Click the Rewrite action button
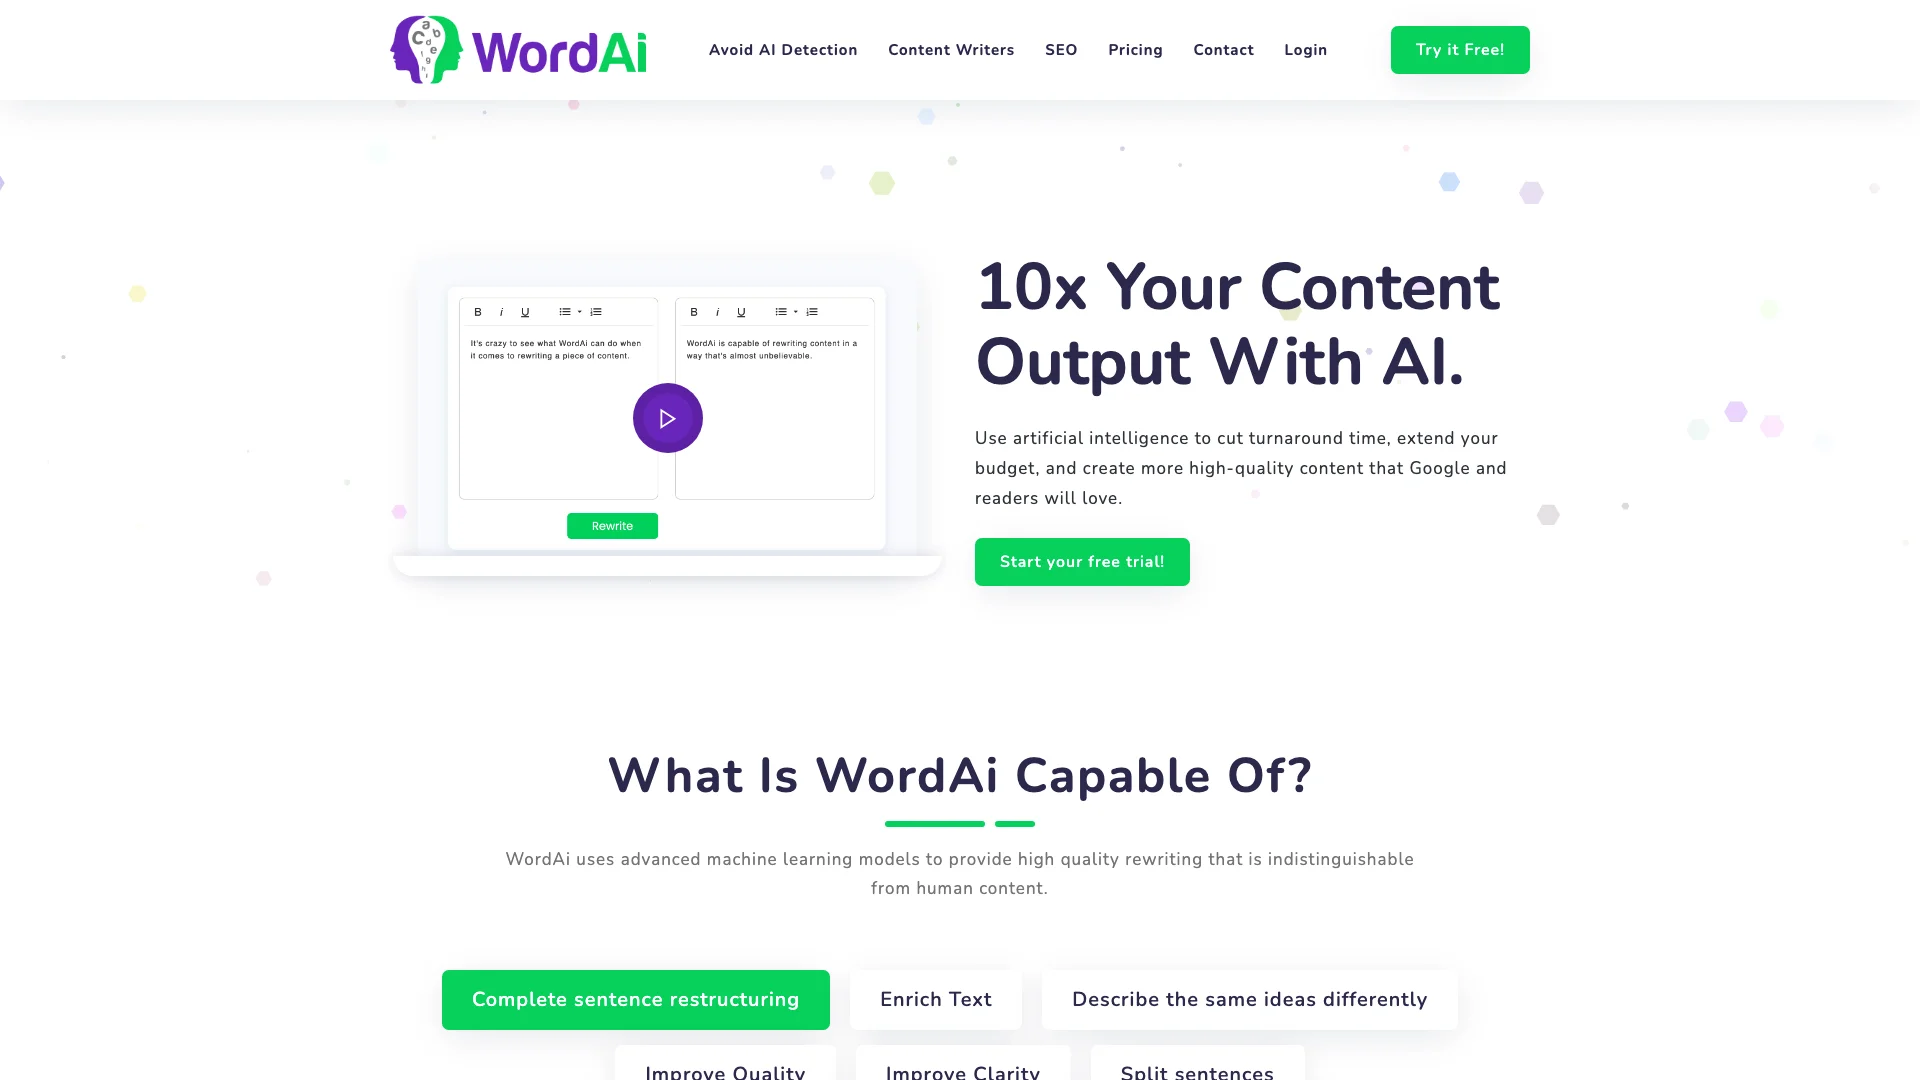1920x1080 pixels. [x=612, y=525]
